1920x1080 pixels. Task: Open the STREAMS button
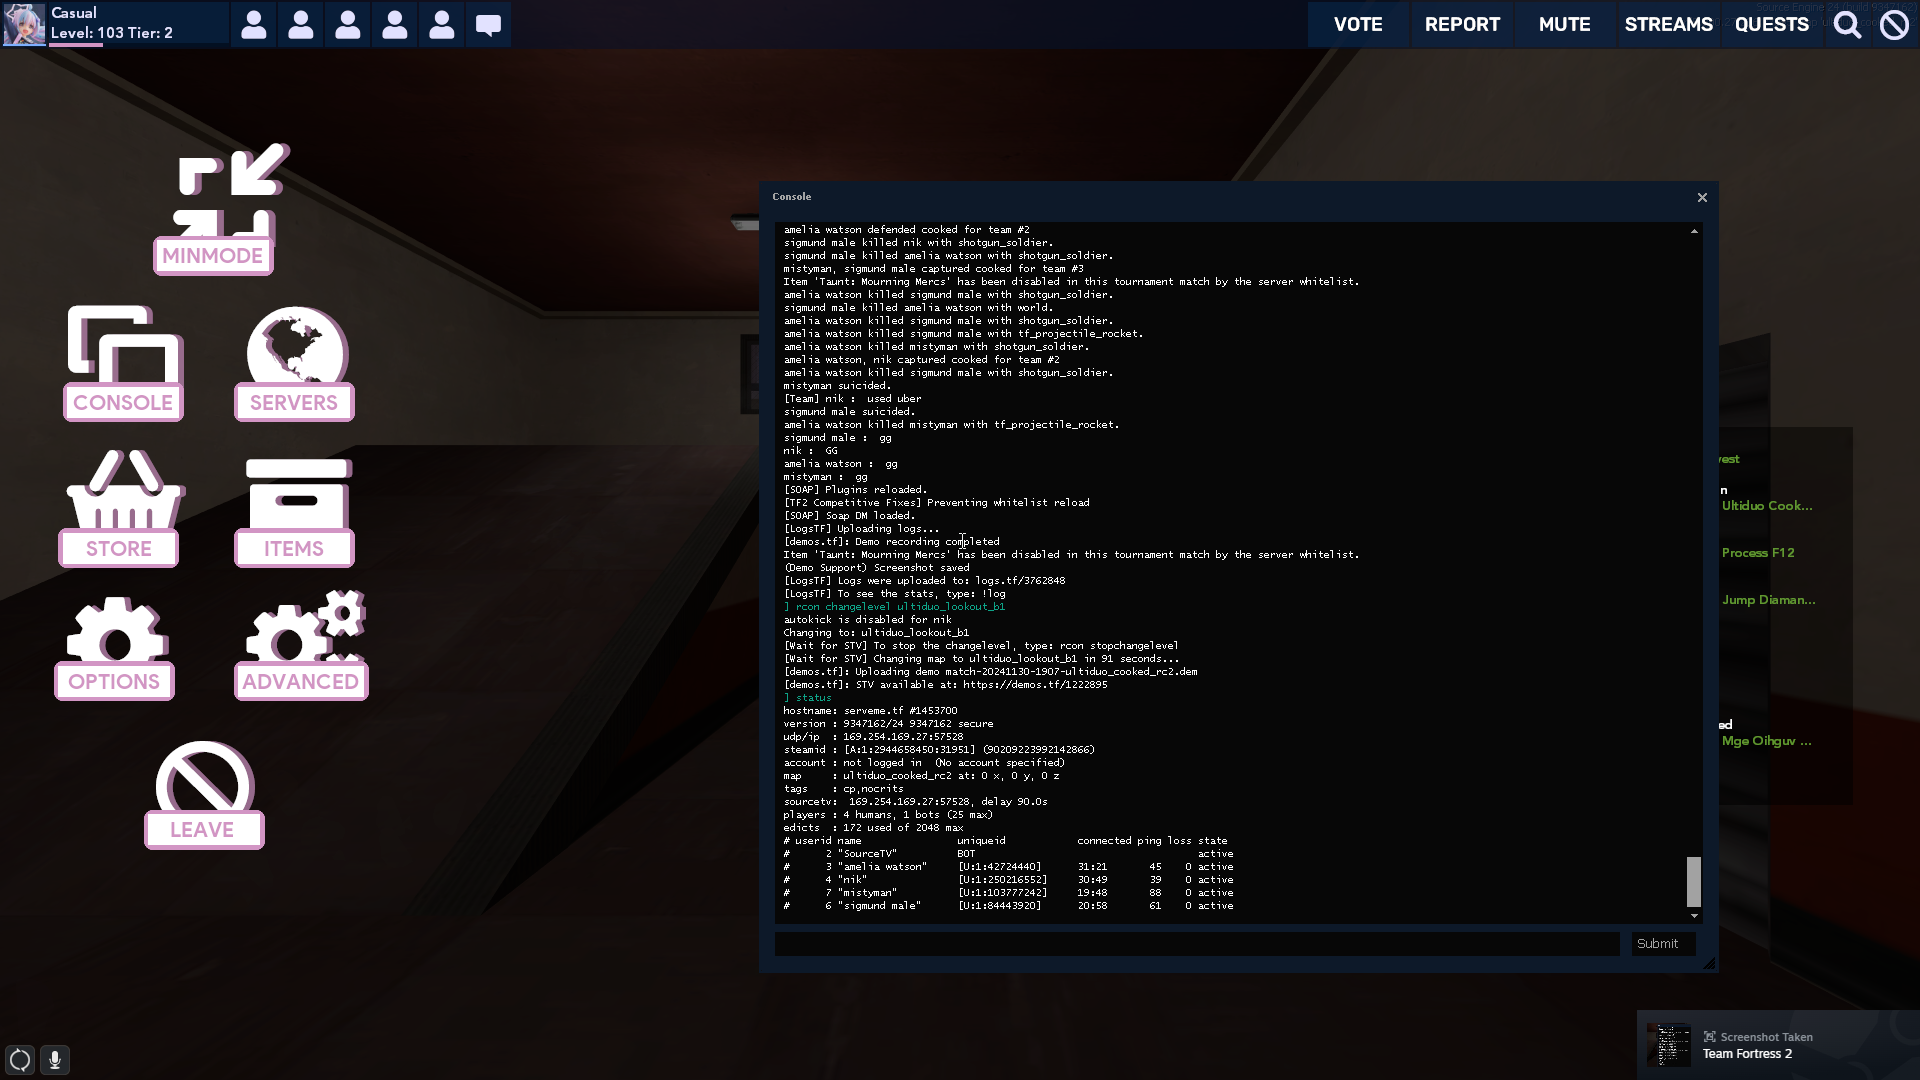tap(1668, 25)
